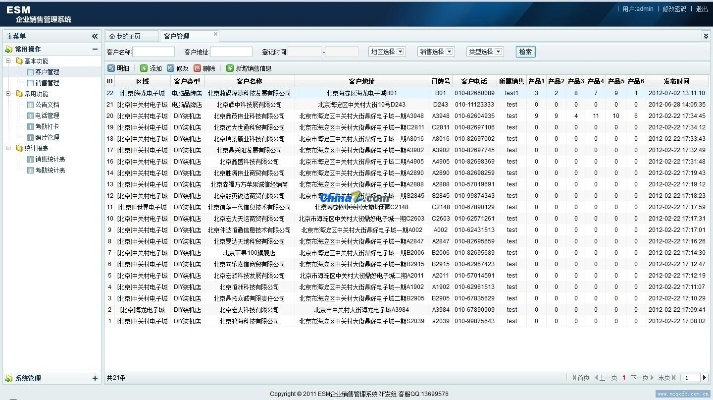
Task: Open the middle filter dropdown
Action: tap(436, 52)
